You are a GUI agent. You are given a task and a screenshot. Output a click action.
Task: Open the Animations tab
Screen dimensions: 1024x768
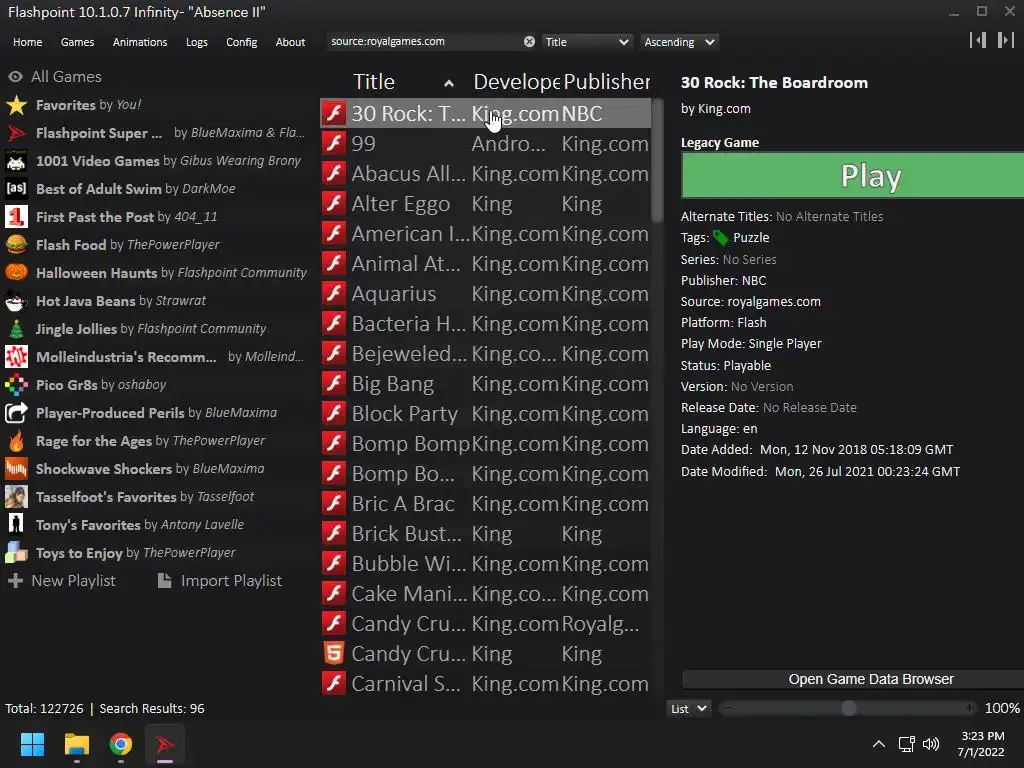coord(140,42)
